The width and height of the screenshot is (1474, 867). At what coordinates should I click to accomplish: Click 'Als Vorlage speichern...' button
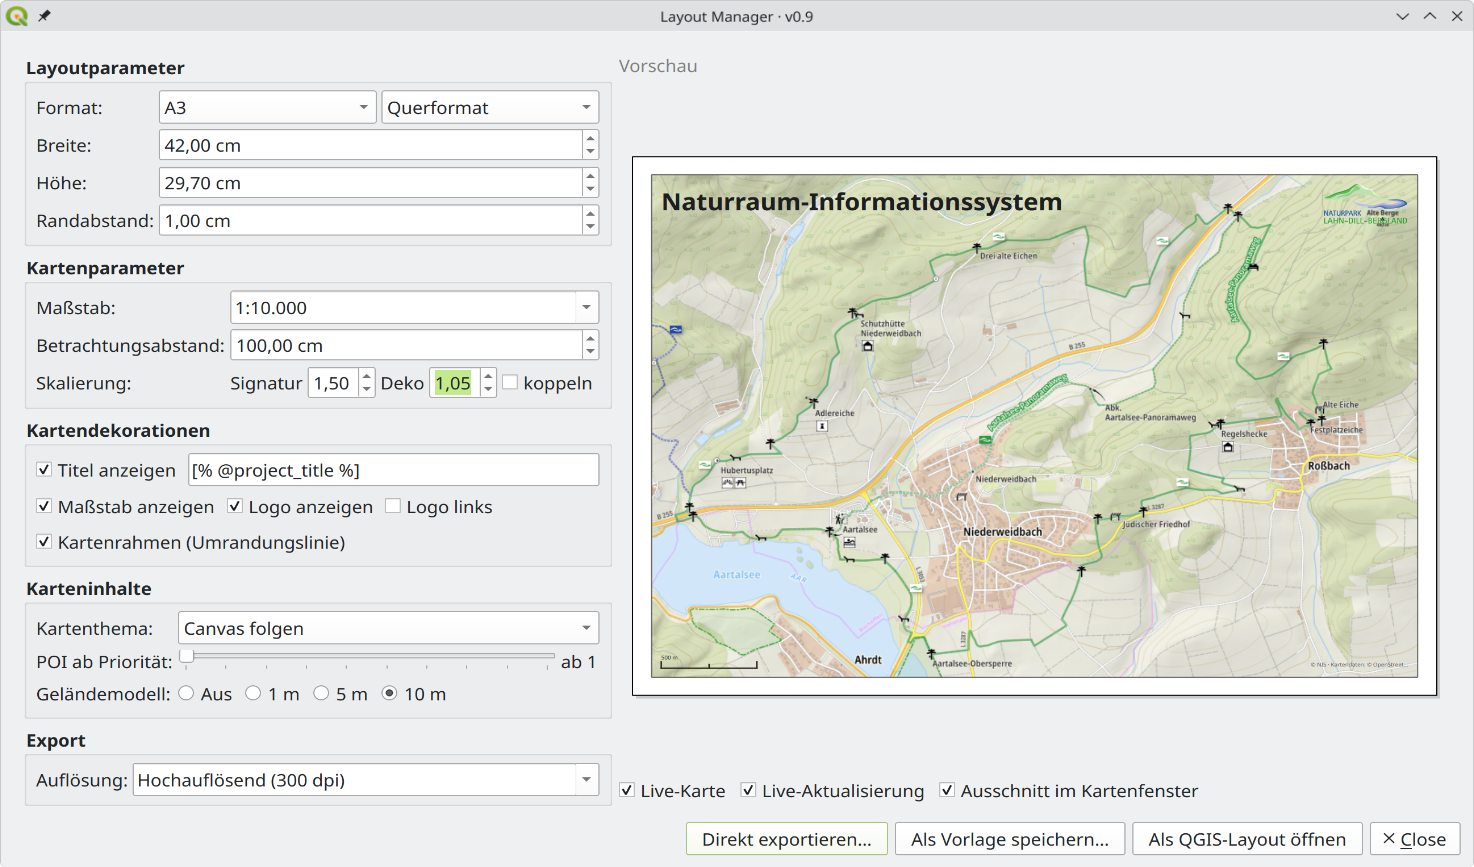click(1010, 839)
